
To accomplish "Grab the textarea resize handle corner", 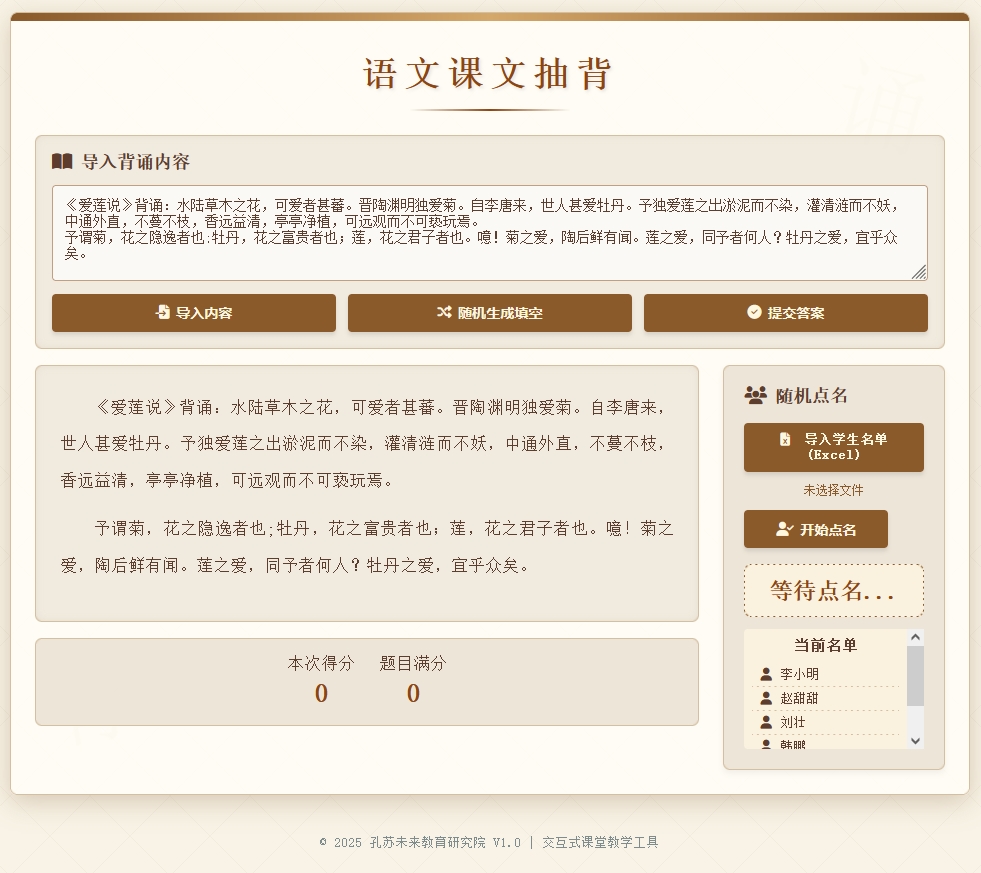I will 920,273.
